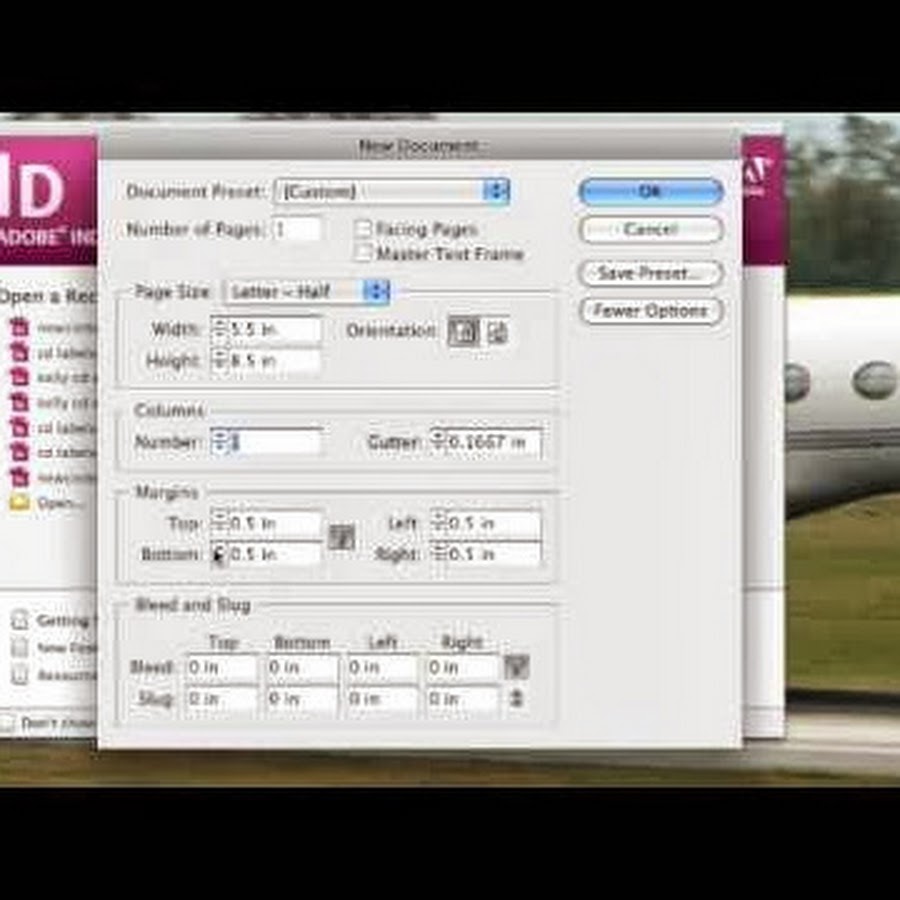
Task: Click the OK button
Action: pos(650,191)
